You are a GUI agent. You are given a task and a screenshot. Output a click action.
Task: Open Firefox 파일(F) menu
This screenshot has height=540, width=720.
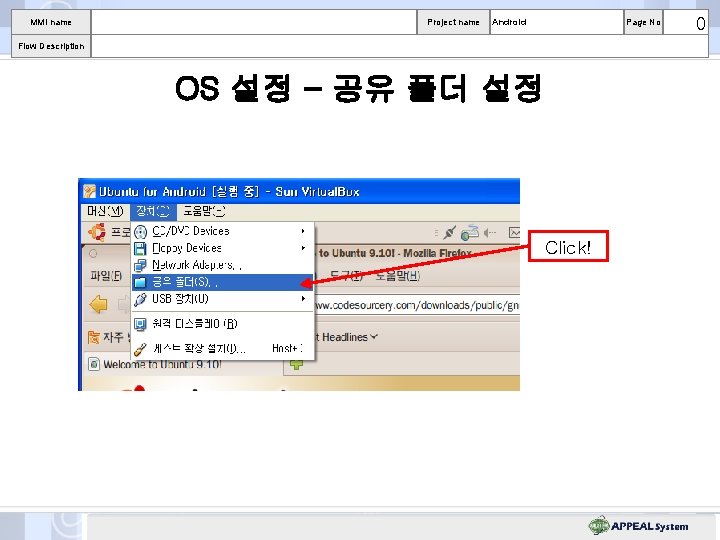[x=106, y=276]
